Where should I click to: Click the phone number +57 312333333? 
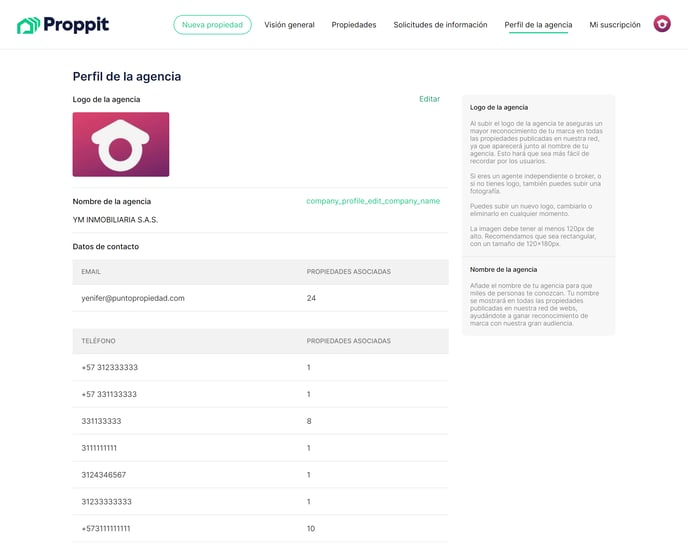tap(110, 367)
